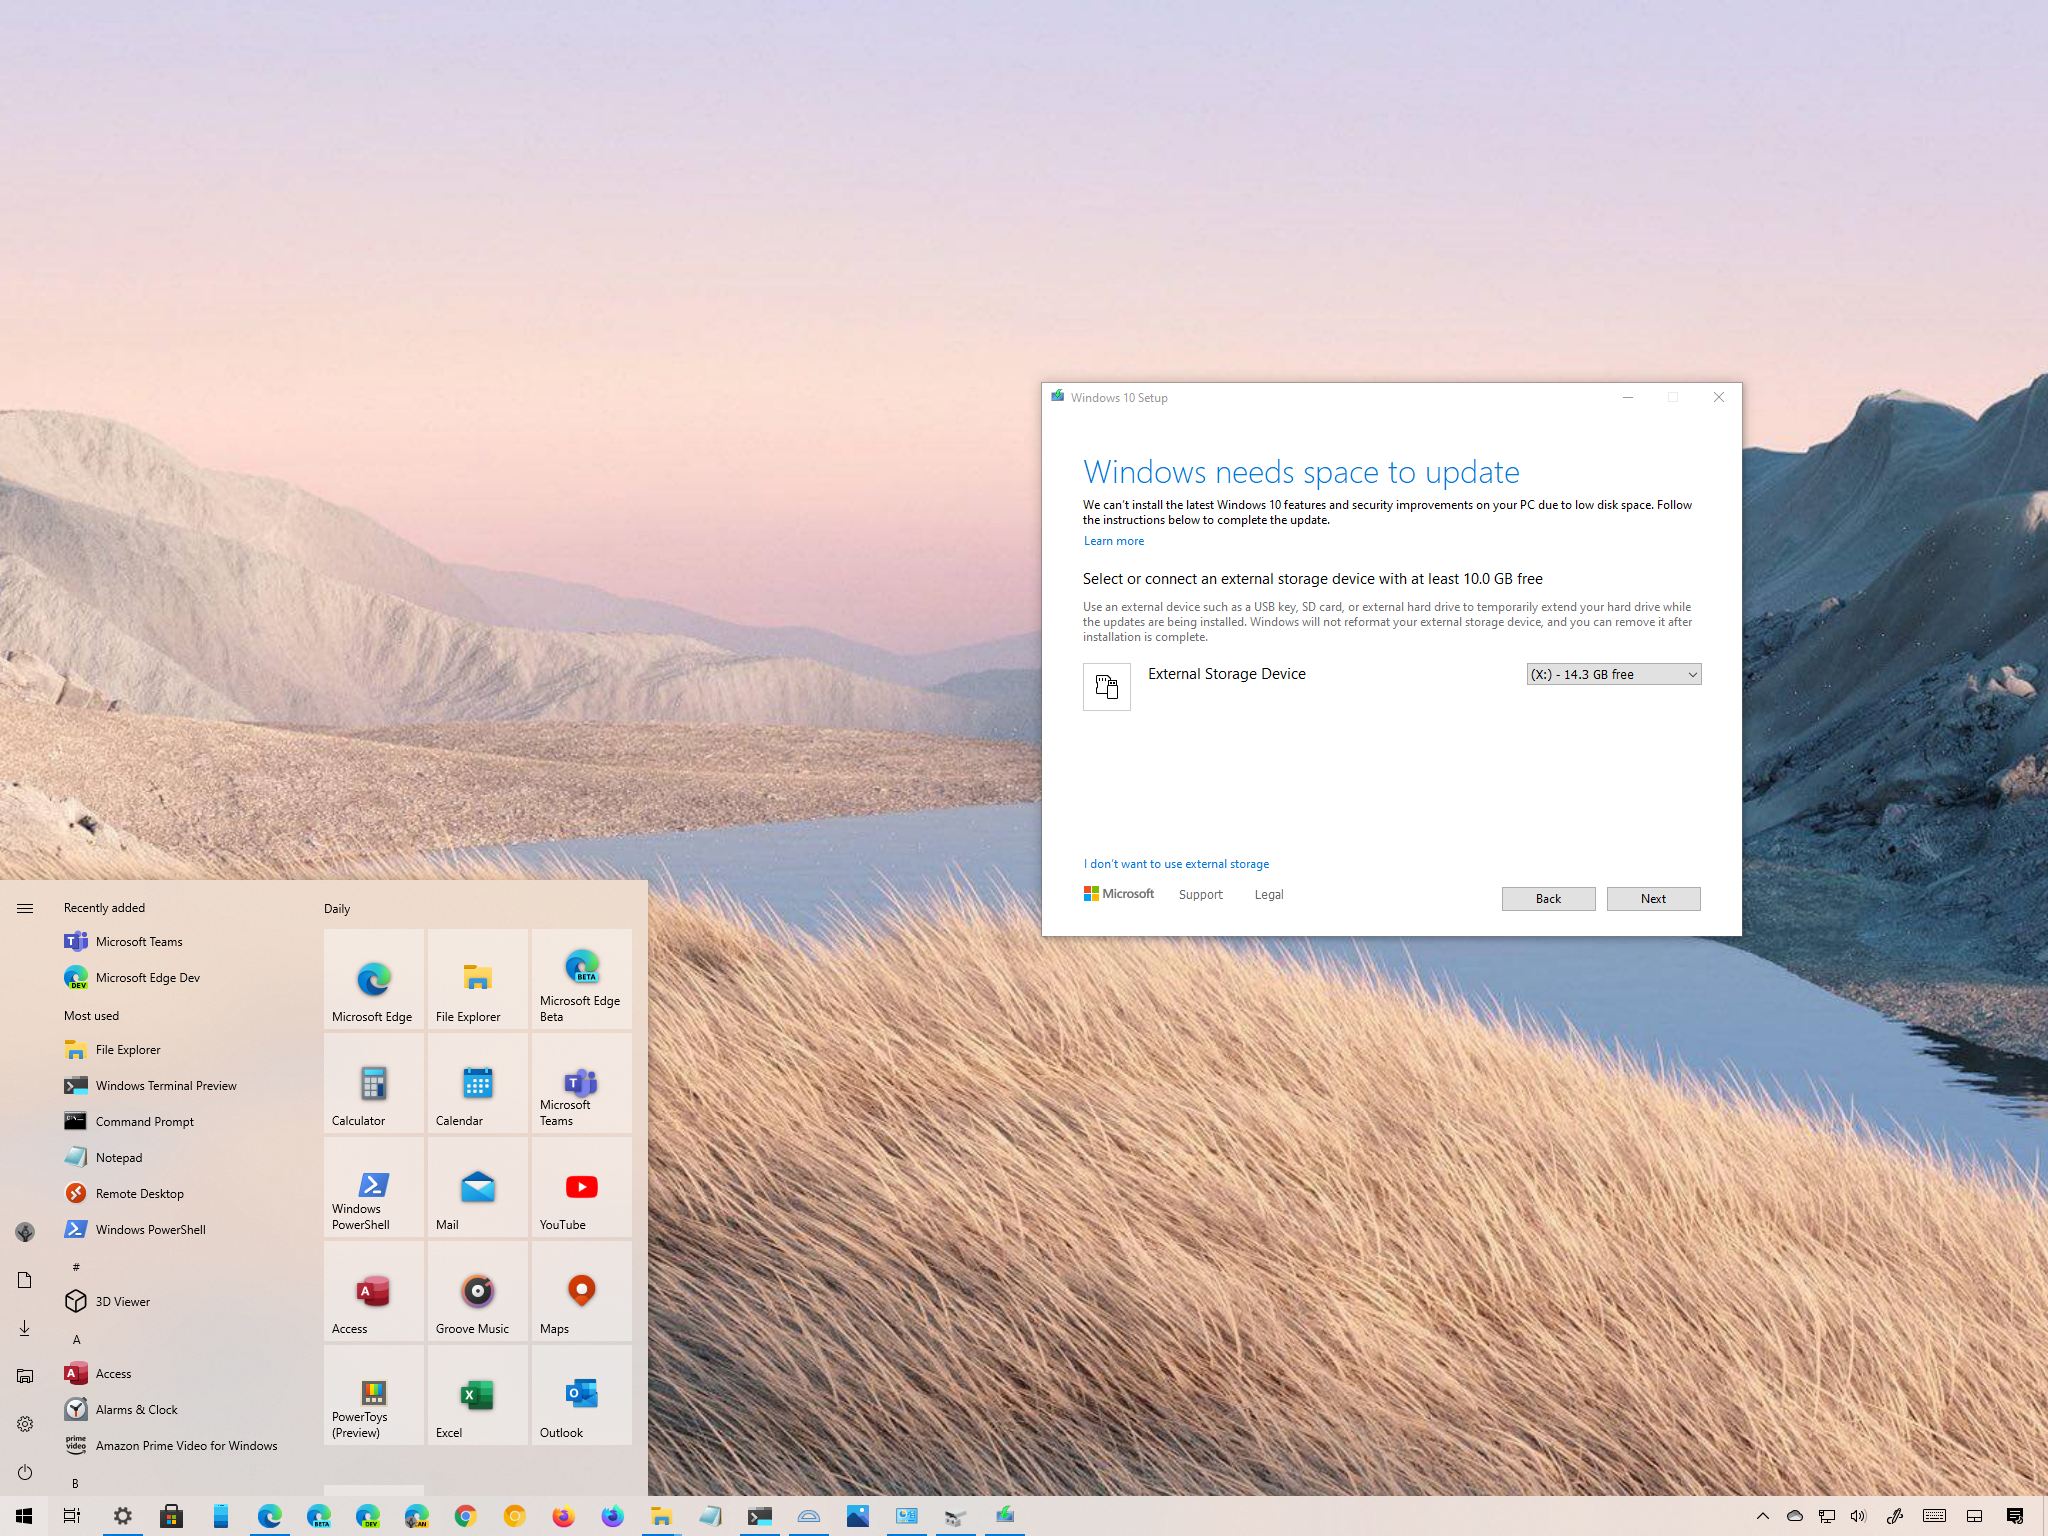The image size is (2048, 1536).
Task: Open the Excel tile
Action: click(x=477, y=1395)
